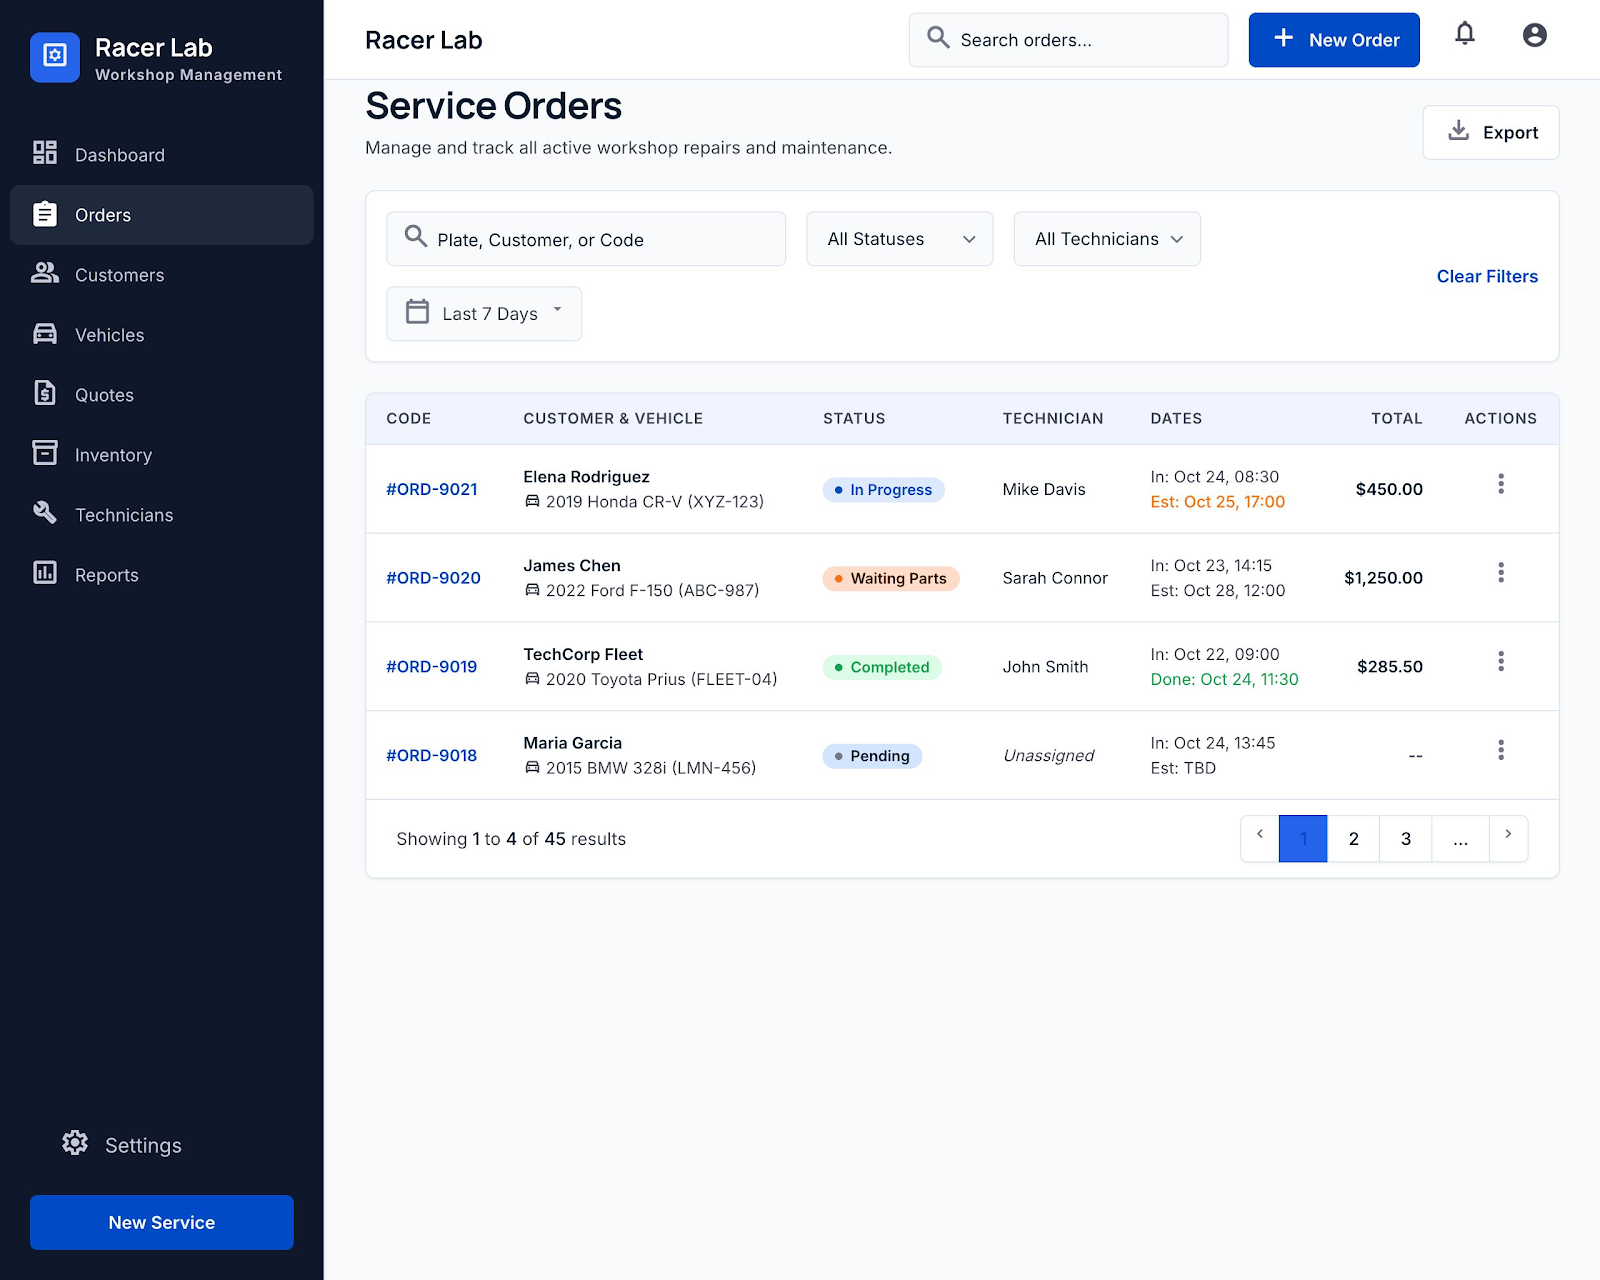This screenshot has height=1280, width=1600.
Task: Click the DATES column header
Action: click(1176, 418)
